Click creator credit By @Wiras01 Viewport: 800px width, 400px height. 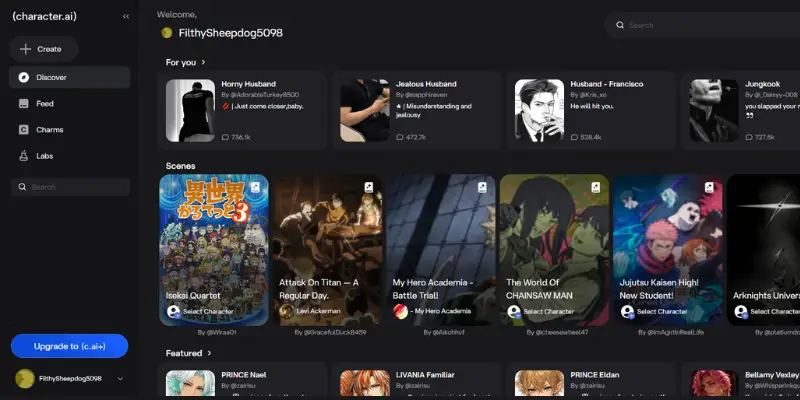(217, 332)
